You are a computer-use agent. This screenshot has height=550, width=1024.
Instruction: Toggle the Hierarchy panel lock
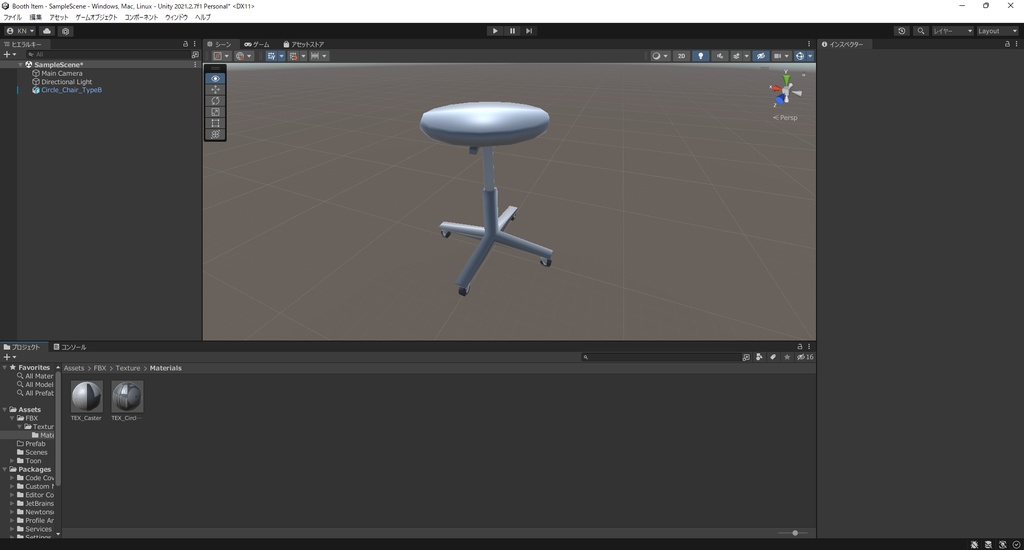pyautogui.click(x=185, y=44)
